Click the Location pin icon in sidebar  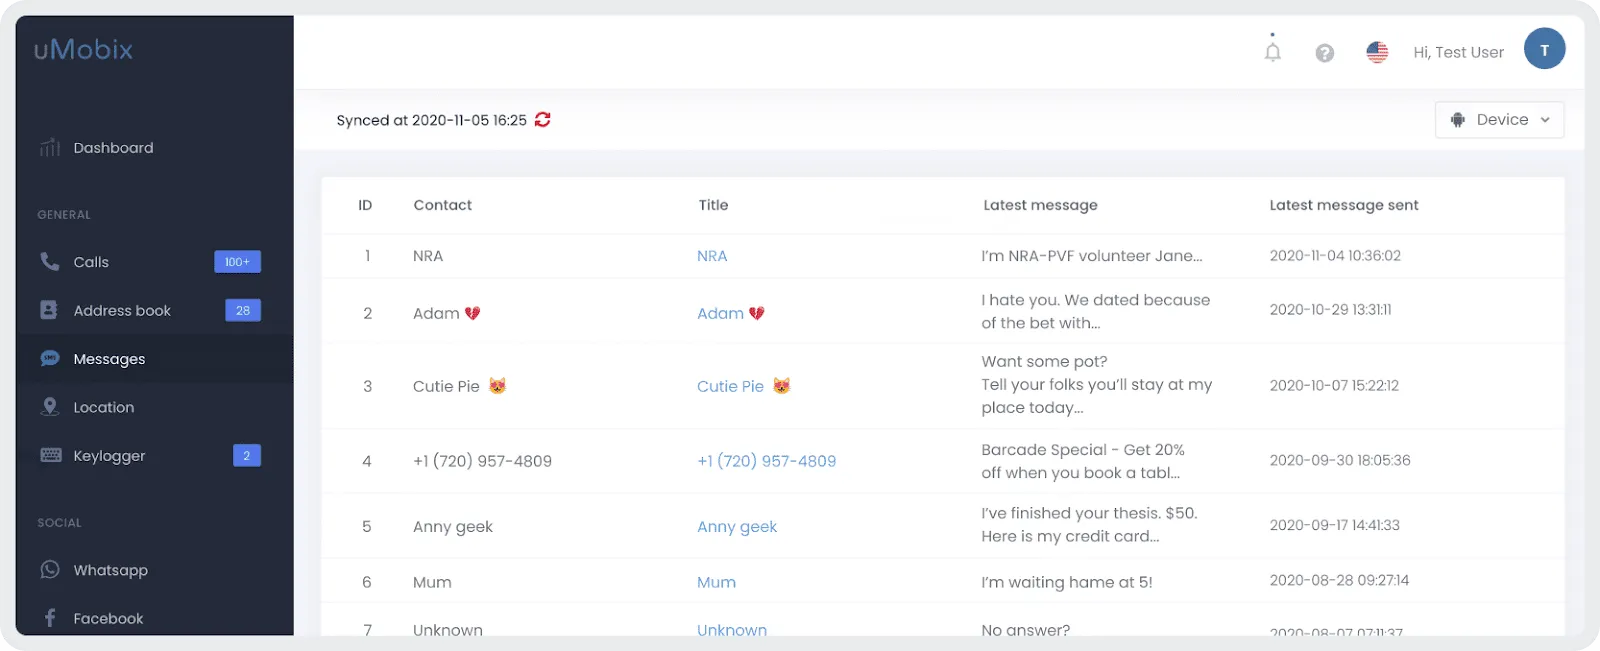point(50,407)
